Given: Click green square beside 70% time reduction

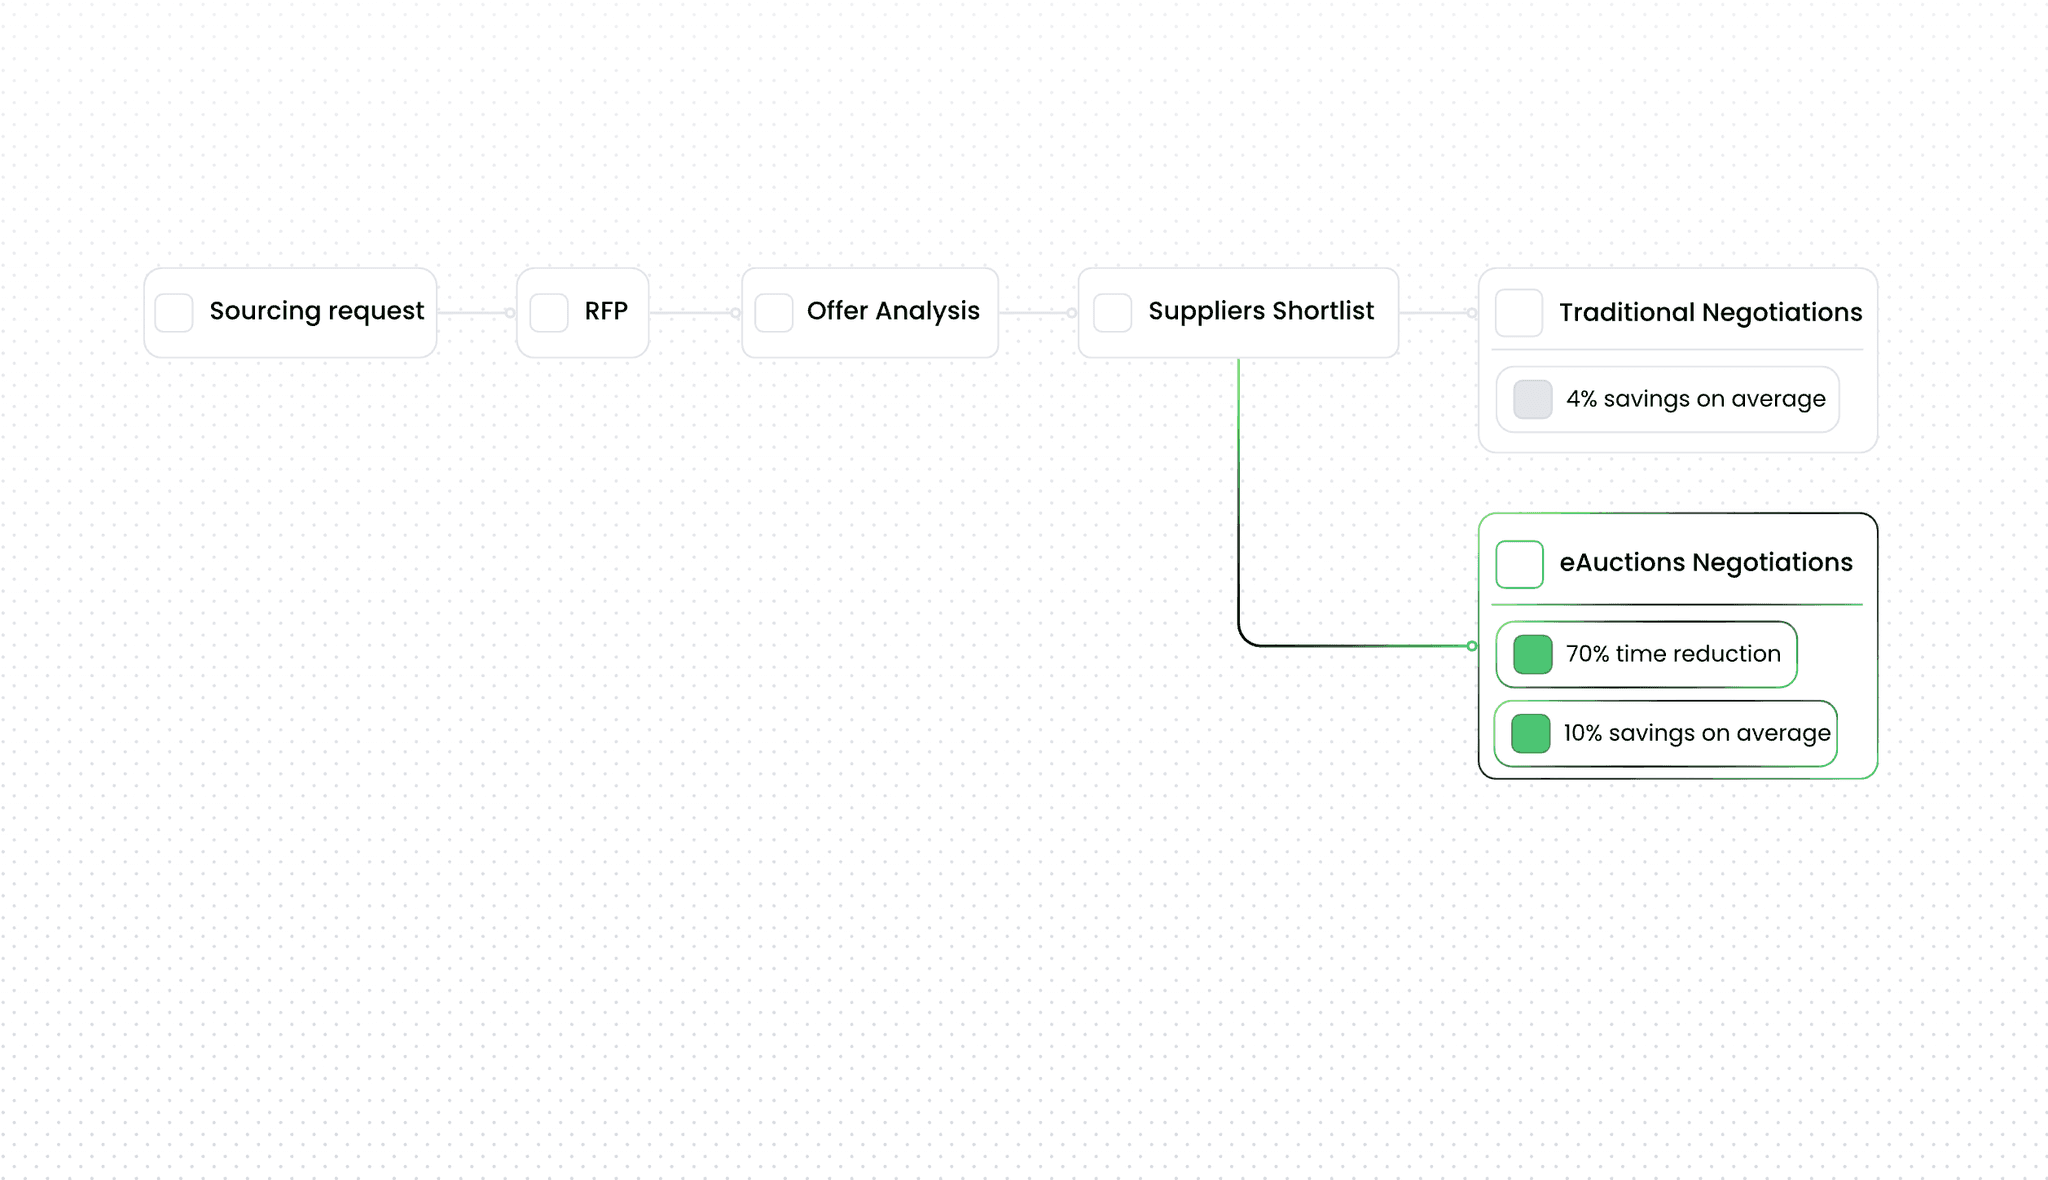Looking at the screenshot, I should (x=1532, y=655).
